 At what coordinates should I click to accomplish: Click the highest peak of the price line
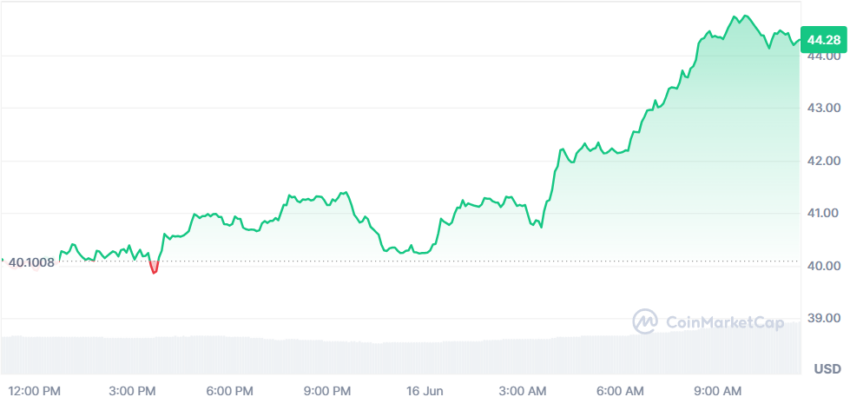coord(745,16)
